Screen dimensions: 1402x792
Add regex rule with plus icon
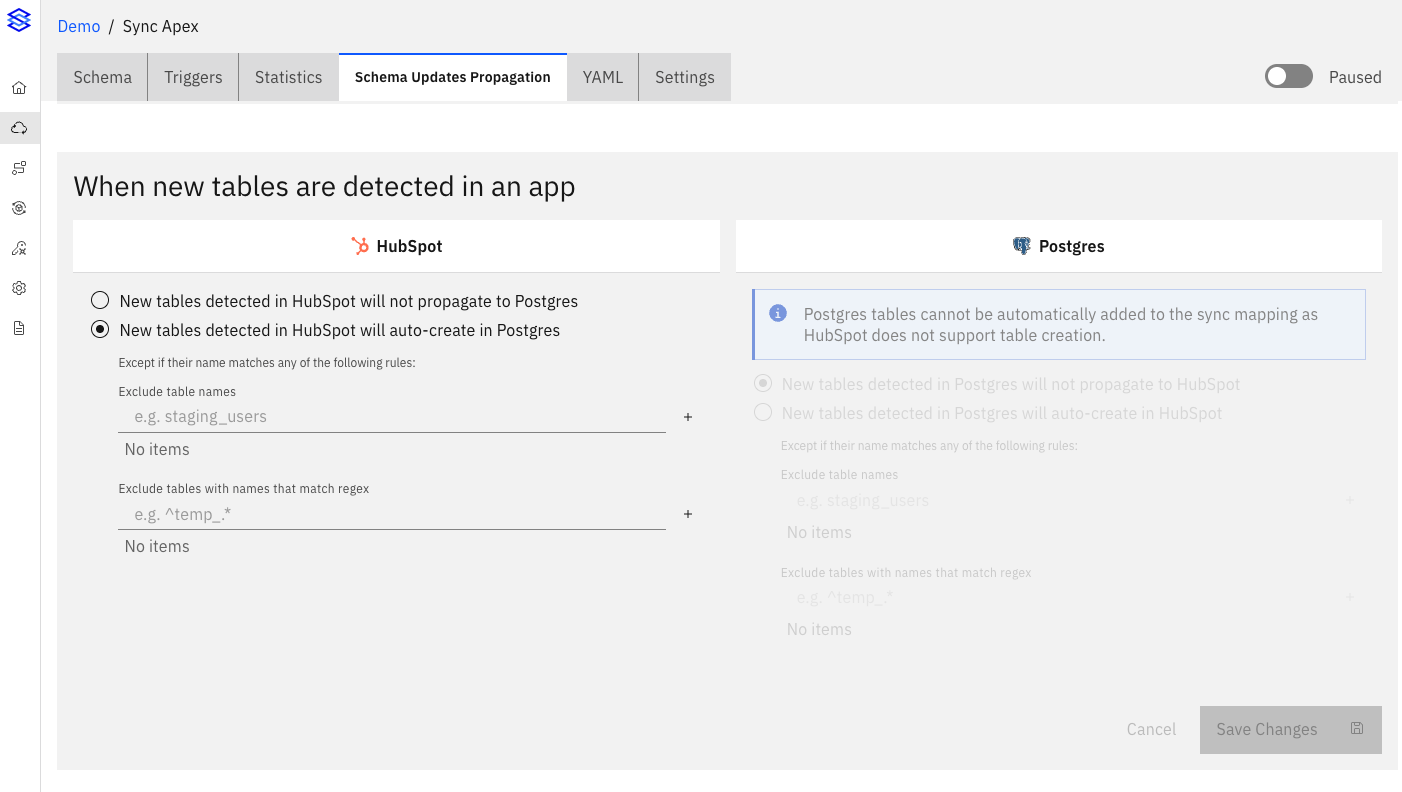(688, 514)
